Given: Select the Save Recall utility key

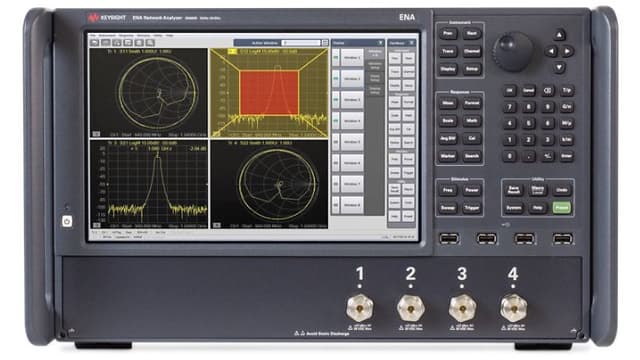Looking at the screenshot, I should (x=513, y=190).
